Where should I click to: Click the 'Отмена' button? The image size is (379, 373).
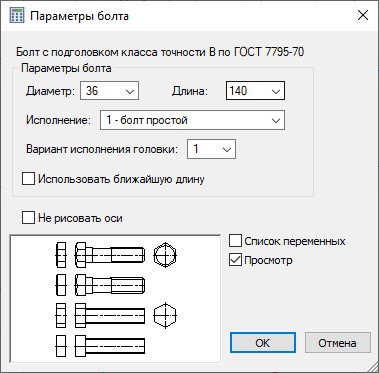click(337, 343)
